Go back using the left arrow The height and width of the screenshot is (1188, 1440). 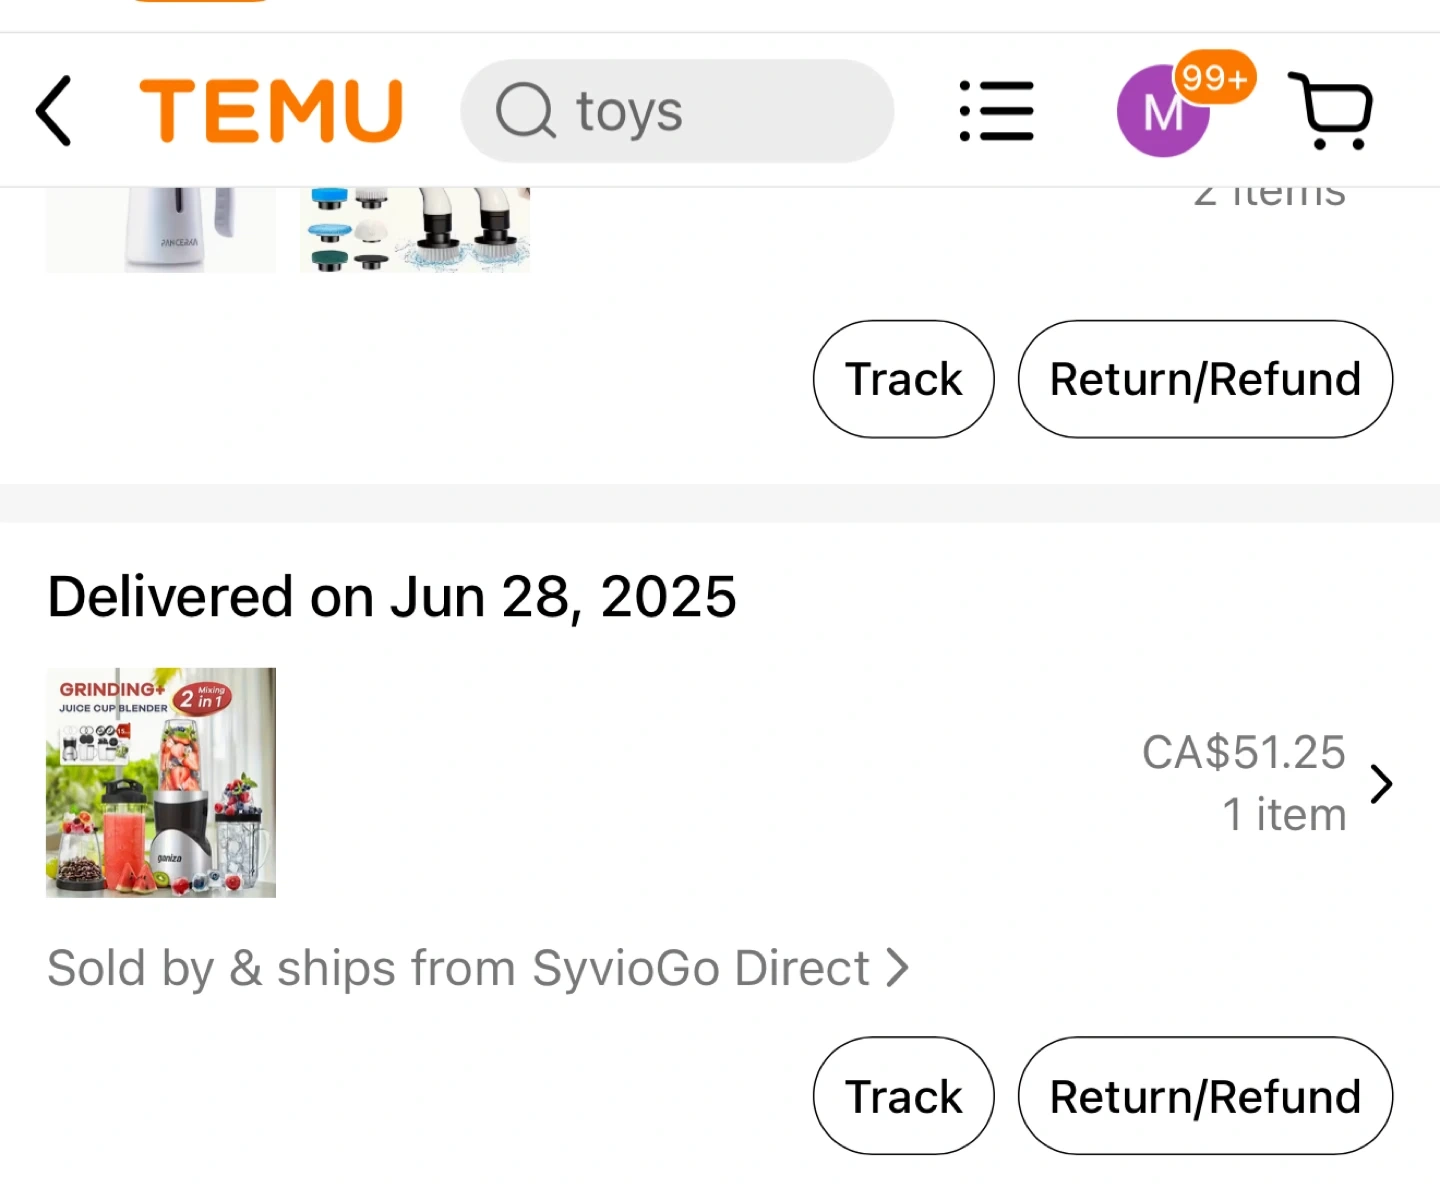(54, 111)
